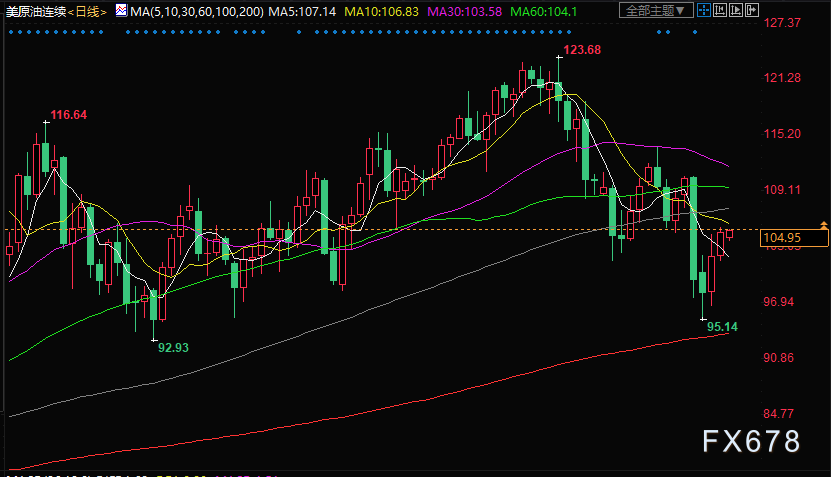Select the magenta MA30:103.58 legend value
831x477 pixels.
(464, 12)
